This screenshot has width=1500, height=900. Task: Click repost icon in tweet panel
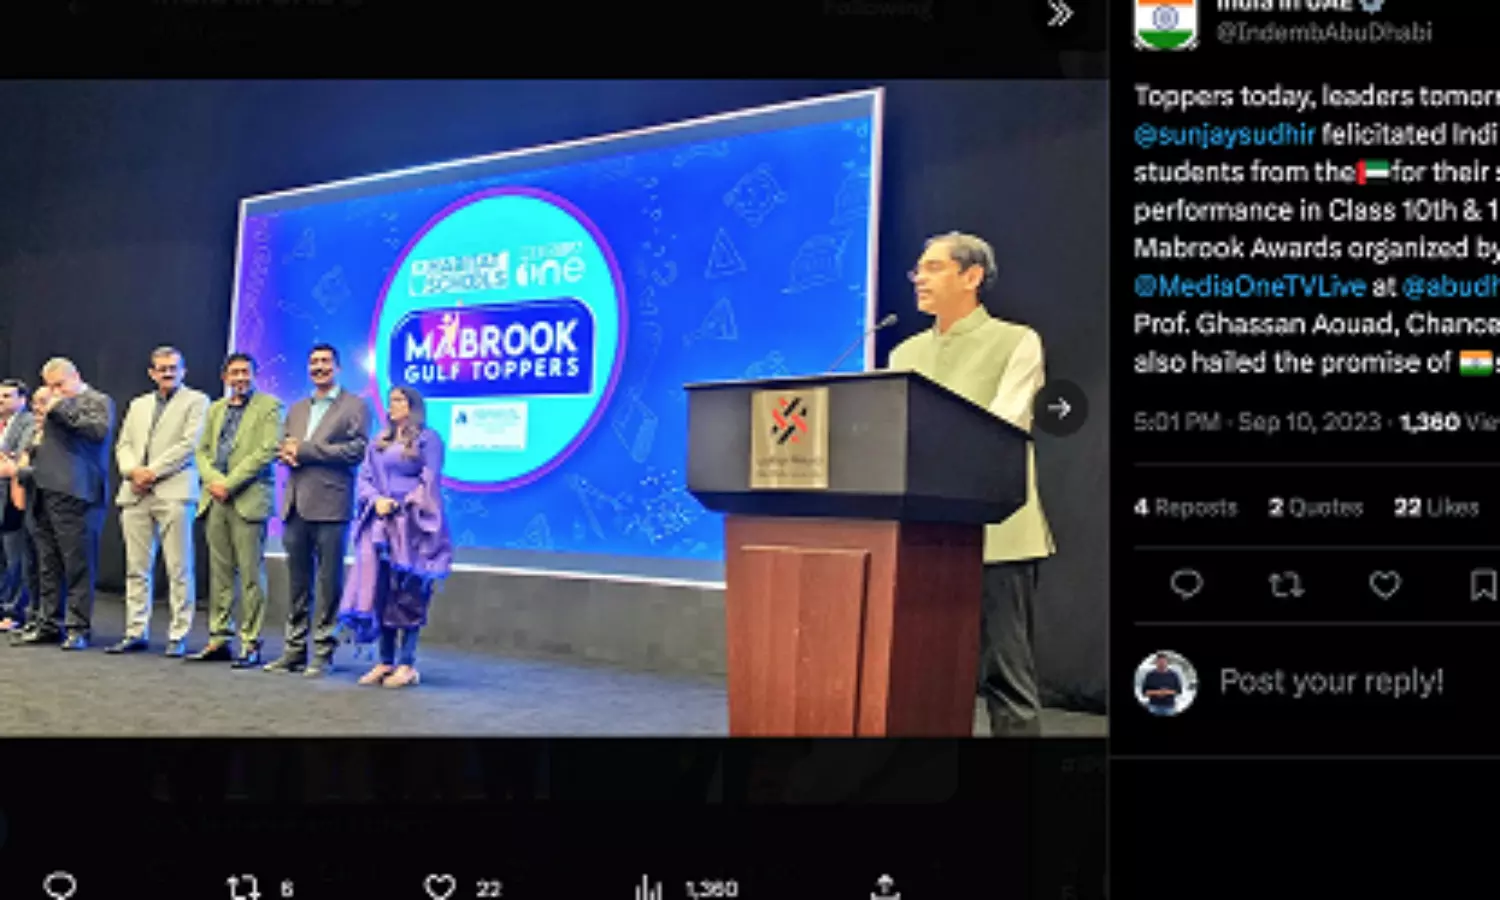point(1285,584)
